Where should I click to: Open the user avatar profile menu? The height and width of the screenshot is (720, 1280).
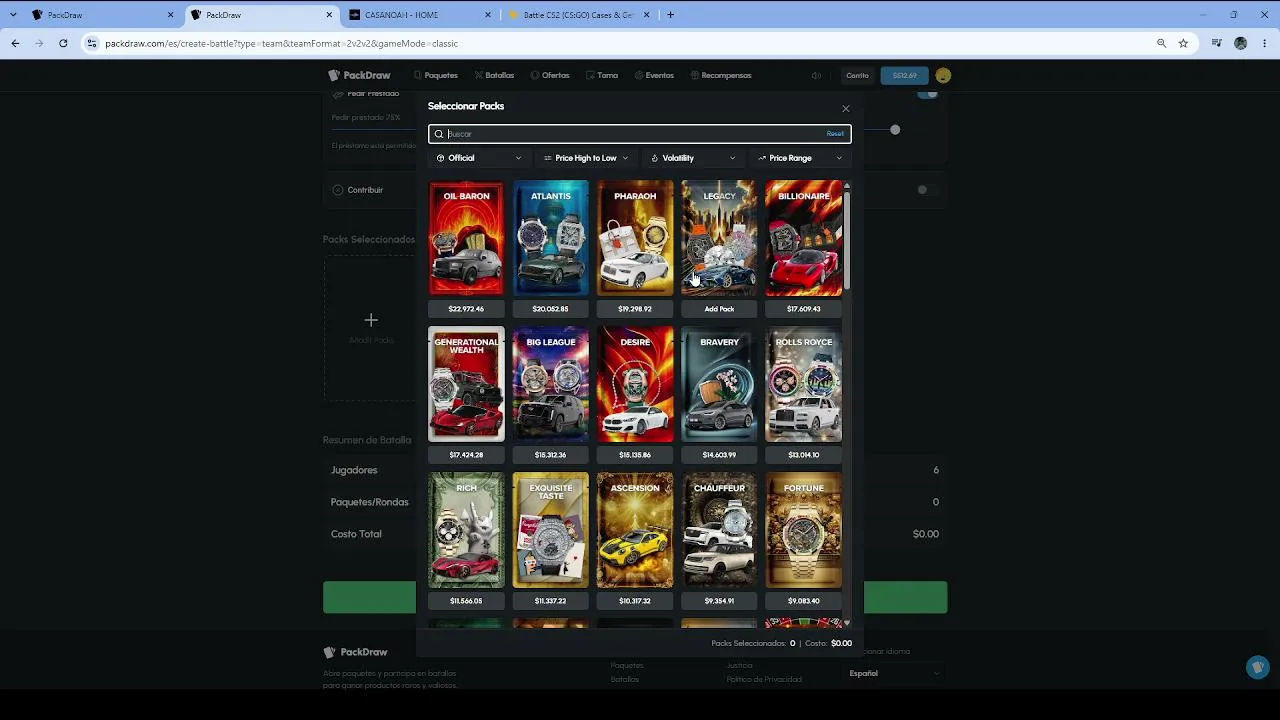[943, 75]
